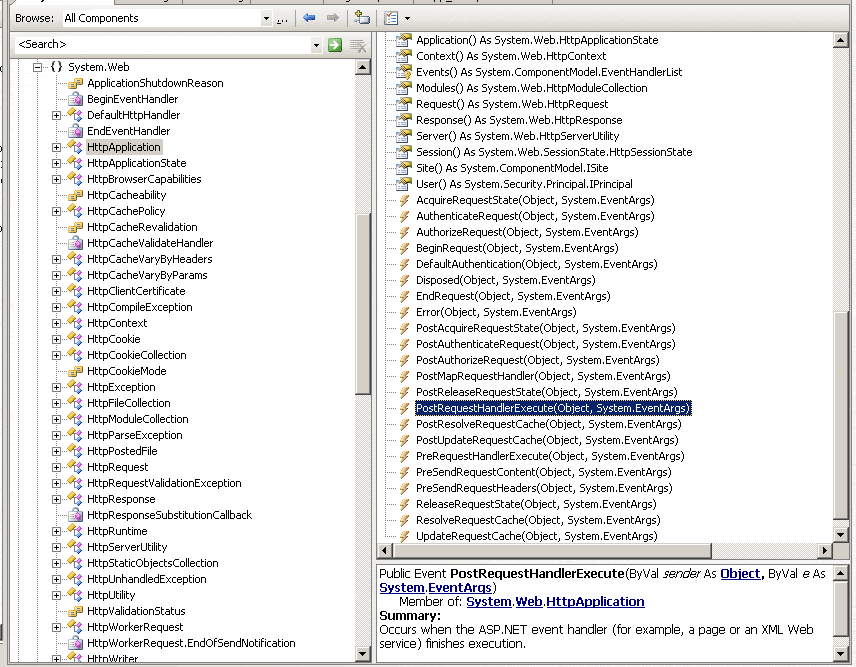
Task: Click the description pane scroll down arrow
Action: pyautogui.click(x=840, y=653)
